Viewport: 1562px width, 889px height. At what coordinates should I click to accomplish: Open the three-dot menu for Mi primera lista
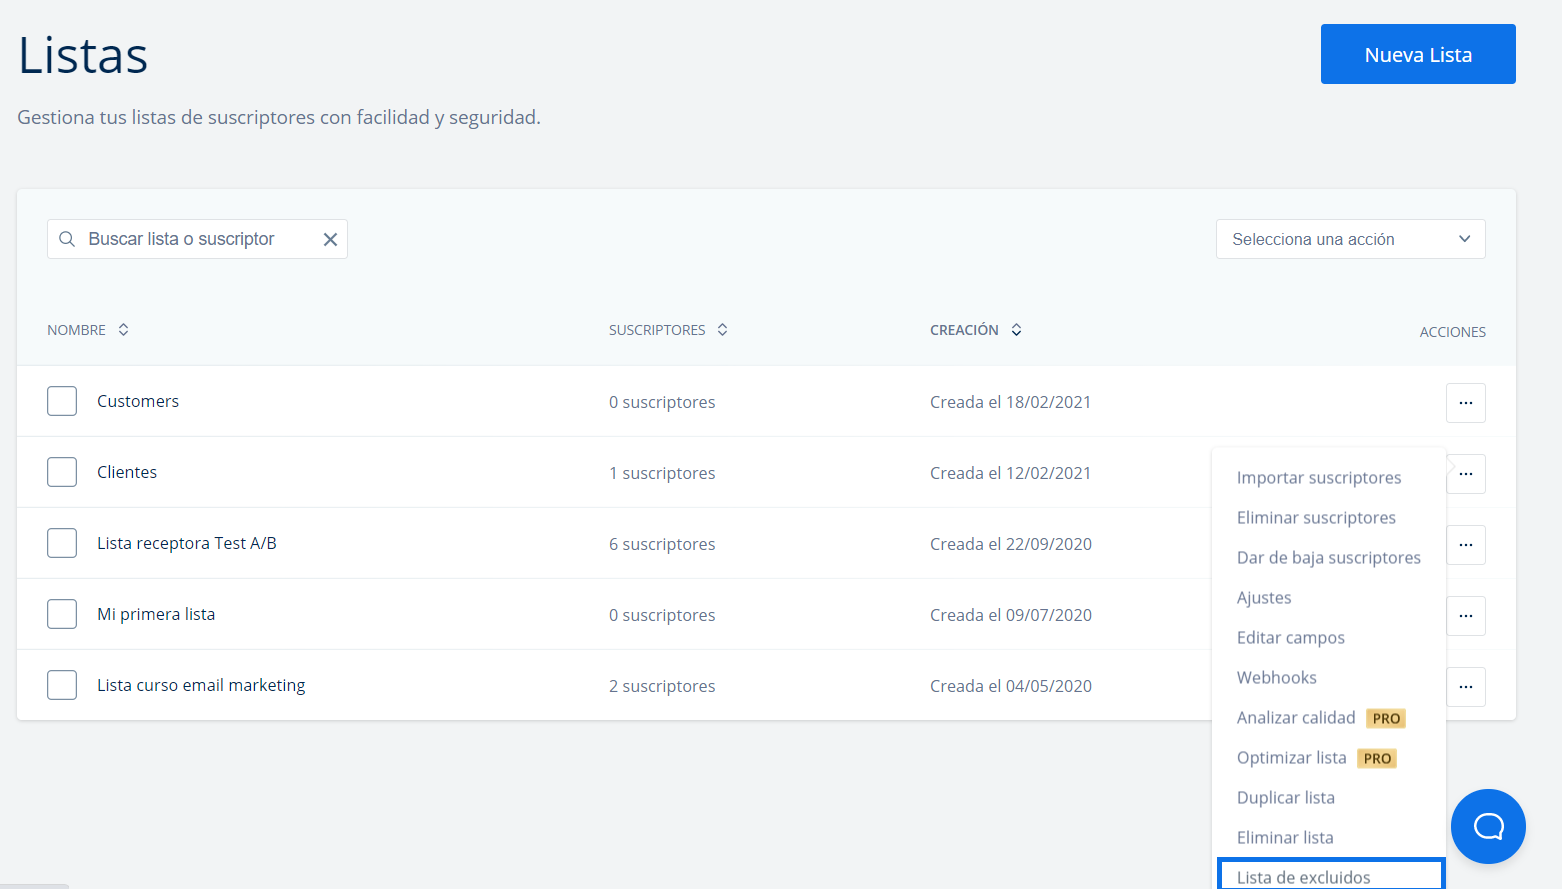1466,616
